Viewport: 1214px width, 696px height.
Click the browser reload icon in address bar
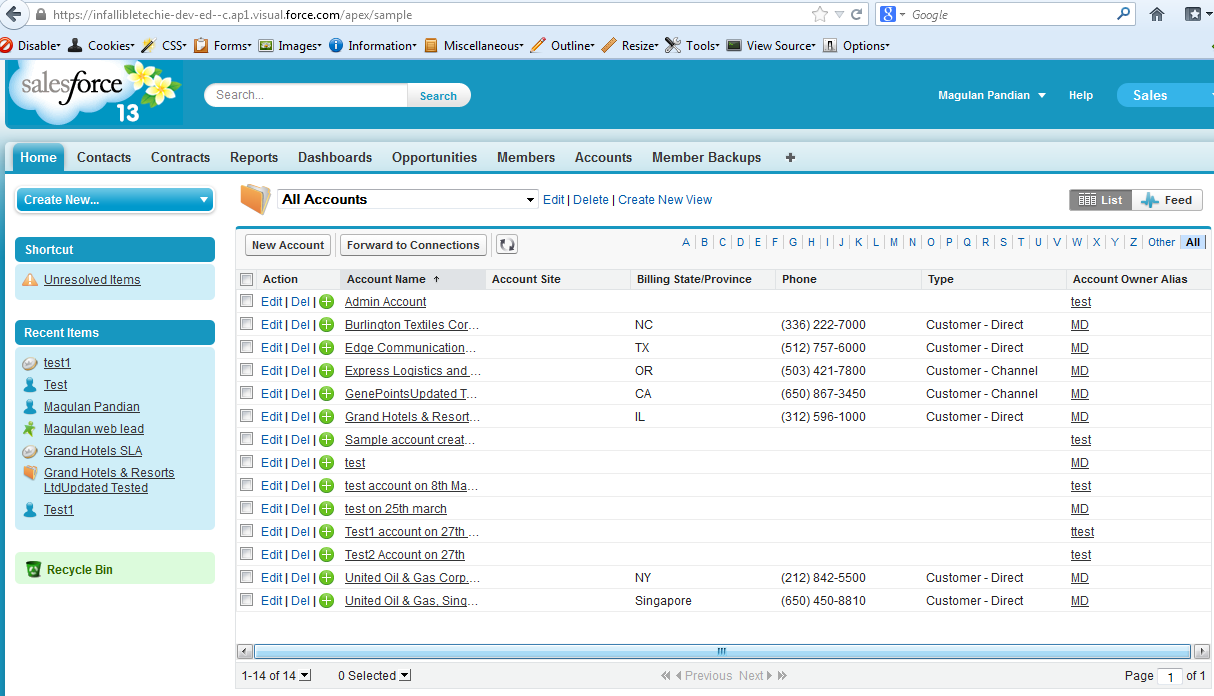pyautogui.click(x=857, y=15)
